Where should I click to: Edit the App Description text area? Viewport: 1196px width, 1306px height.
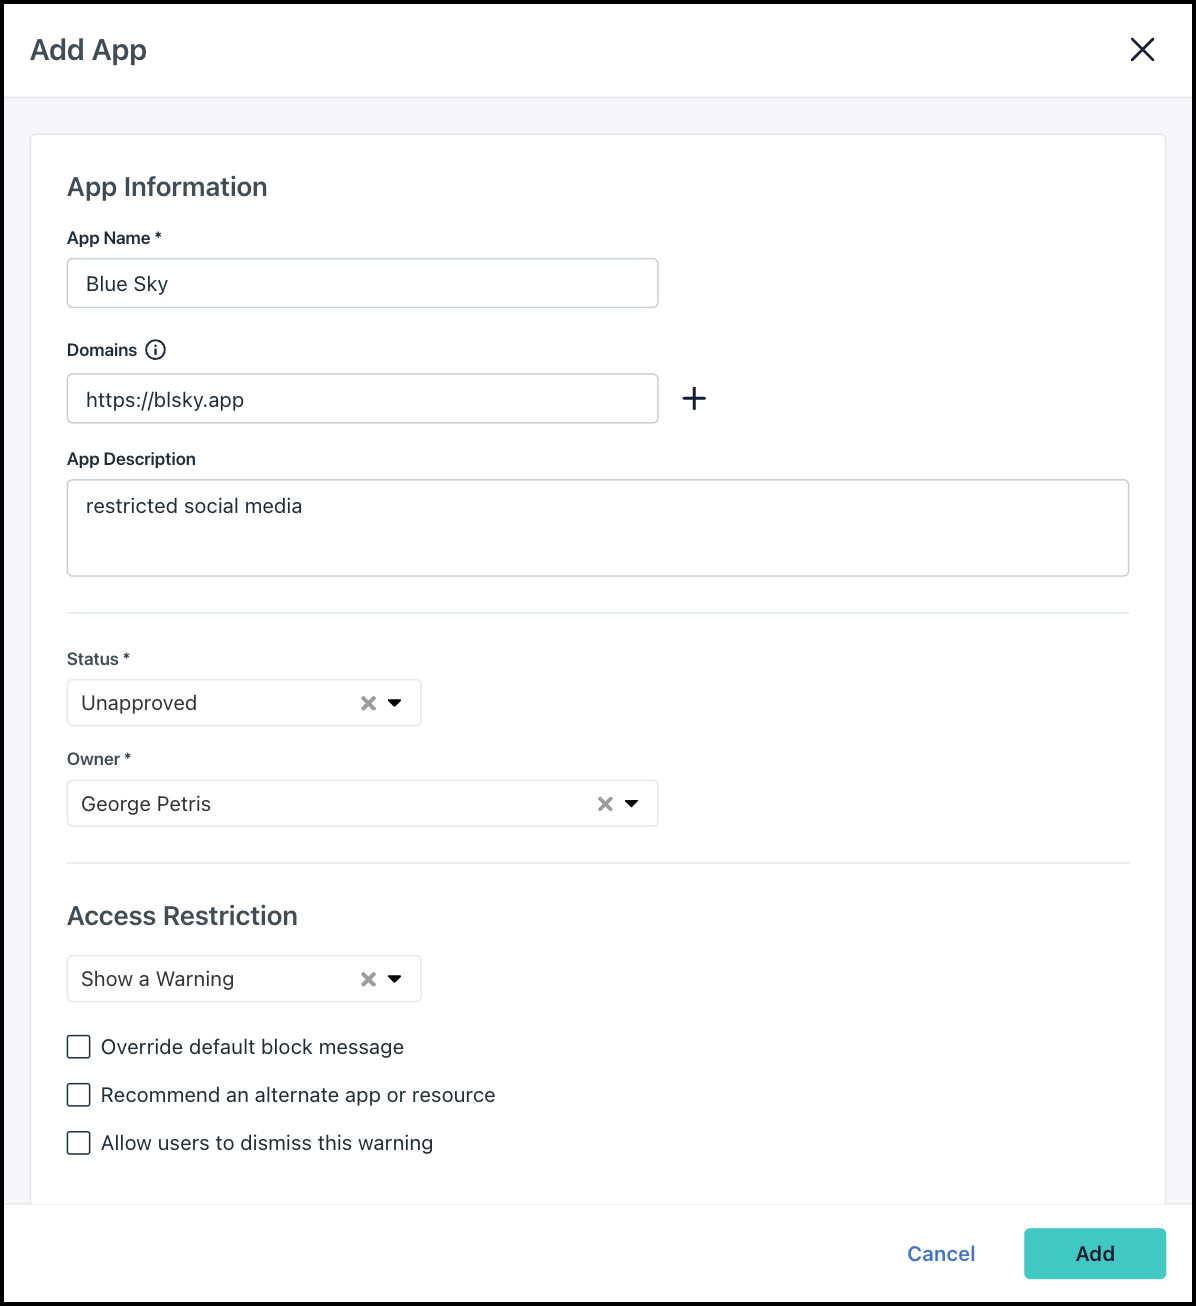(x=597, y=527)
